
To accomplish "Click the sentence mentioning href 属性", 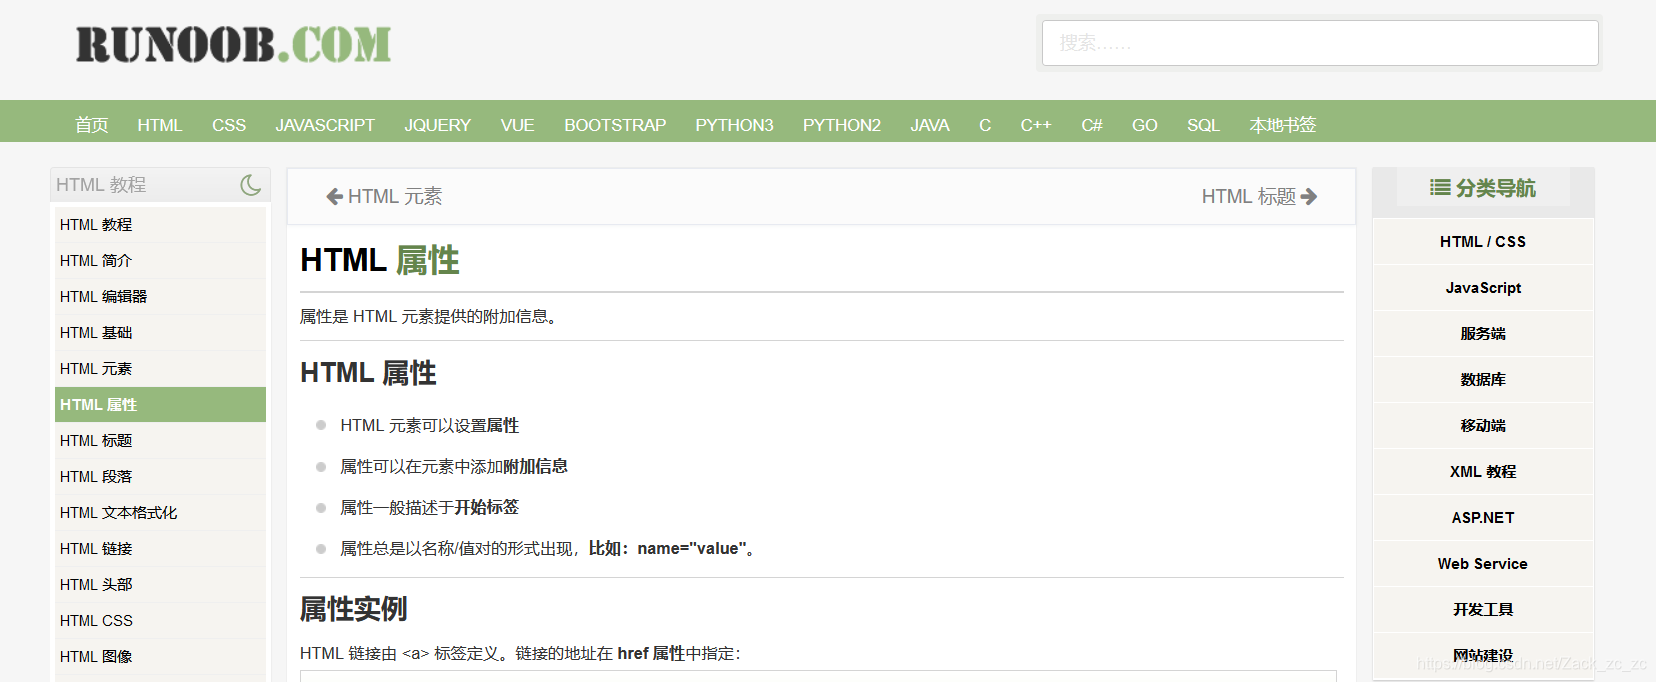I will pos(520,654).
